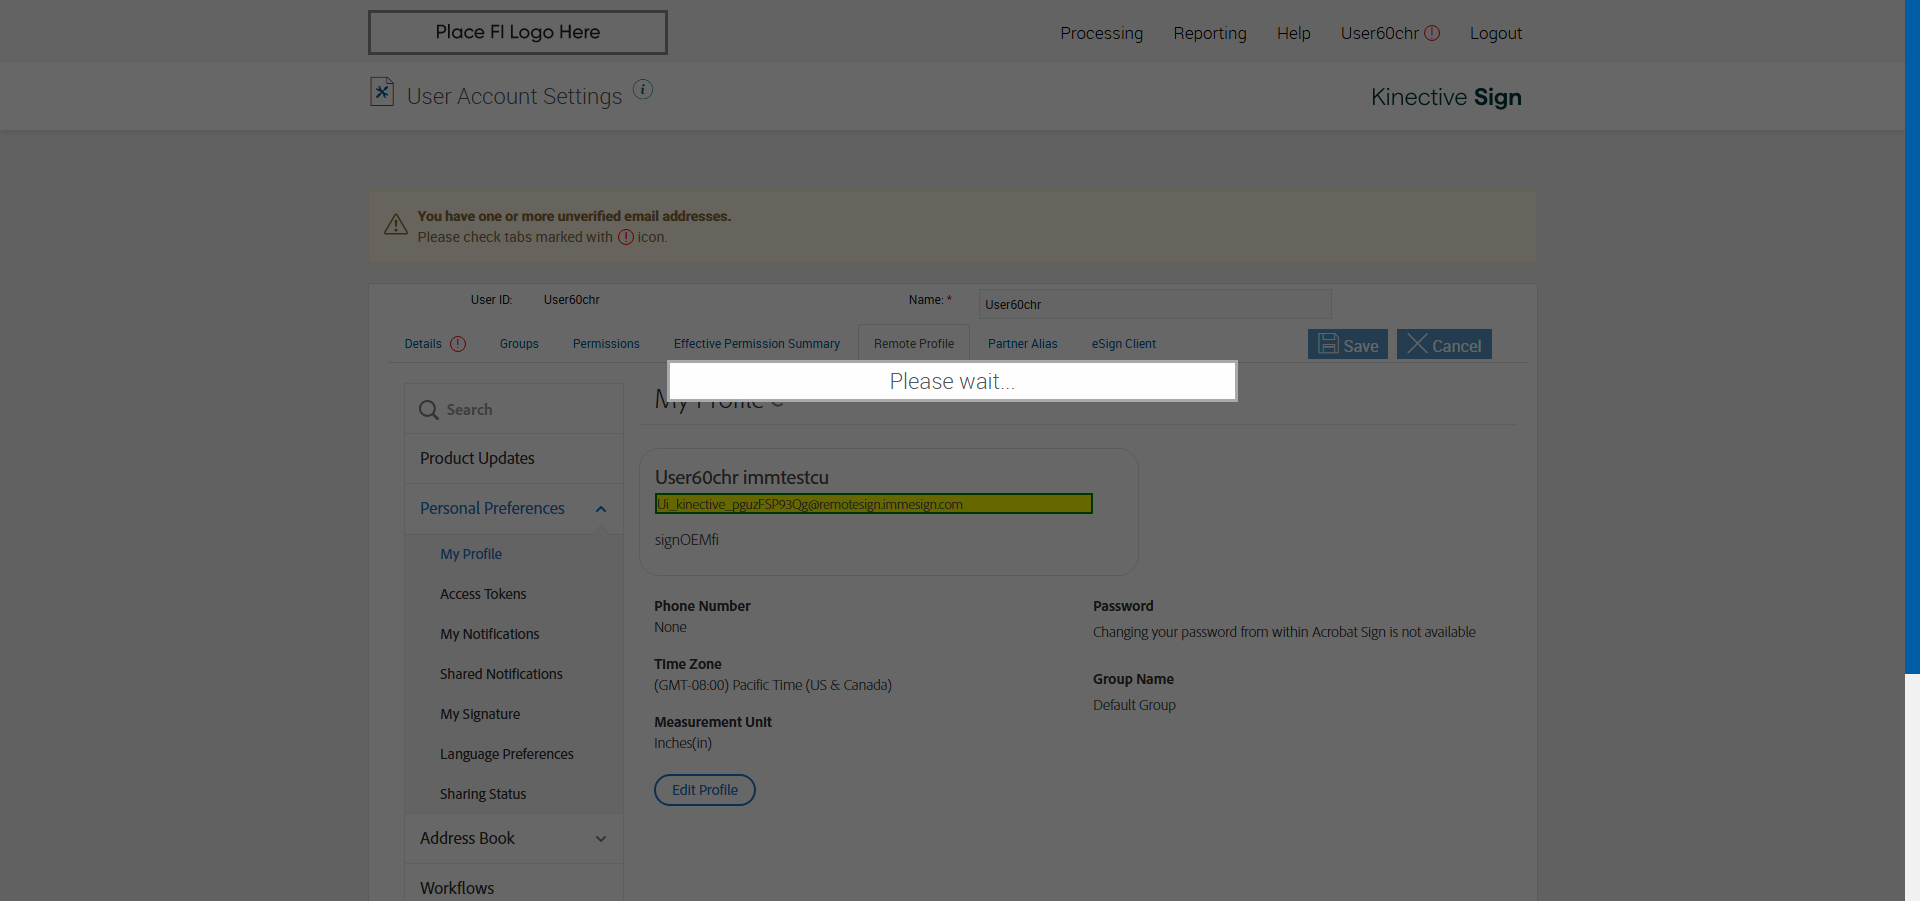Open the Workflows sidebar section
Viewport: 1920px width, 901px height.
point(457,888)
